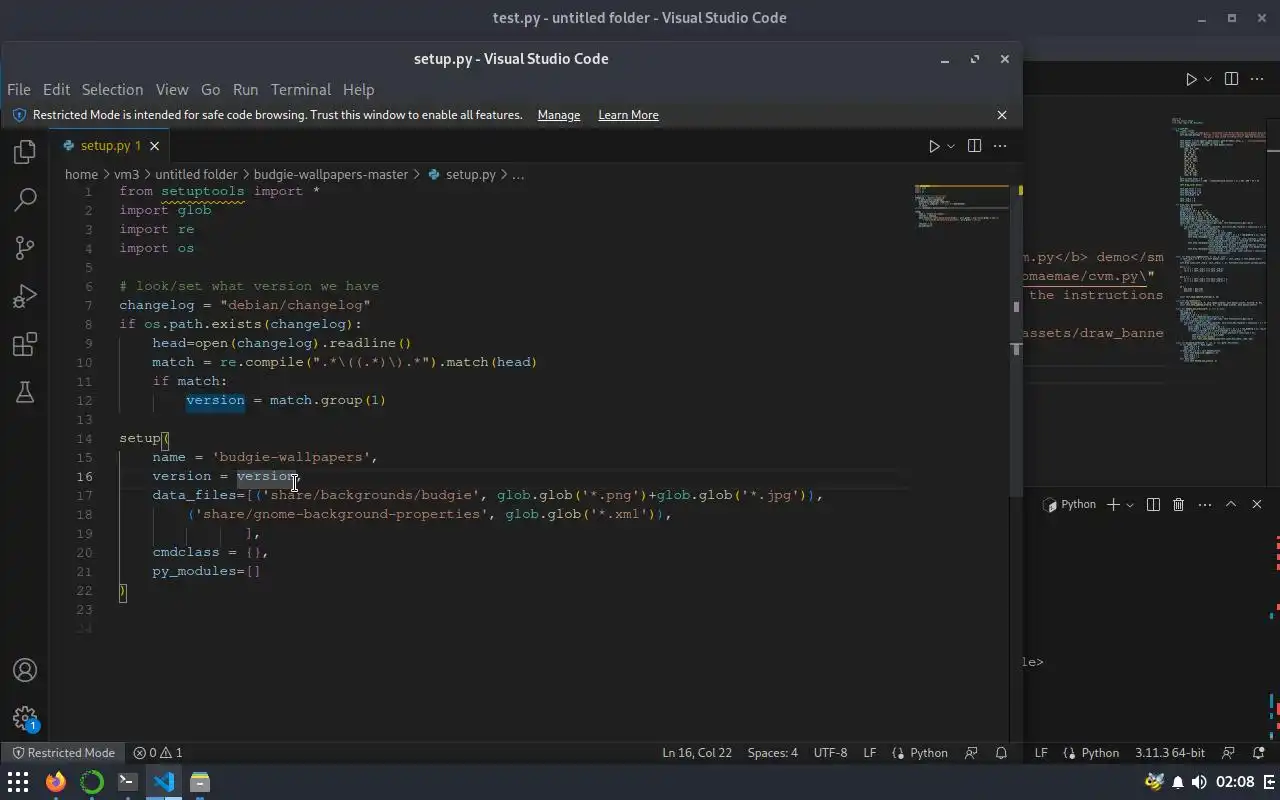Screen dimensions: 1280x800
Task: Open the Run and Debug view
Action: [25, 296]
